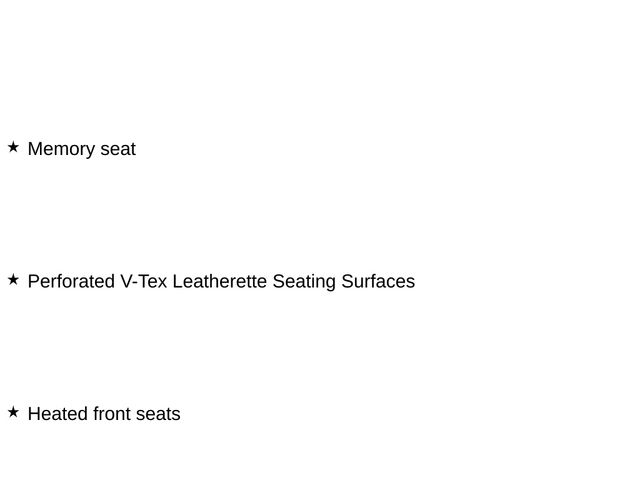The width and height of the screenshot is (640, 480).
Task: Place cursor in the "front seats" phrase
Action: coord(137,414)
